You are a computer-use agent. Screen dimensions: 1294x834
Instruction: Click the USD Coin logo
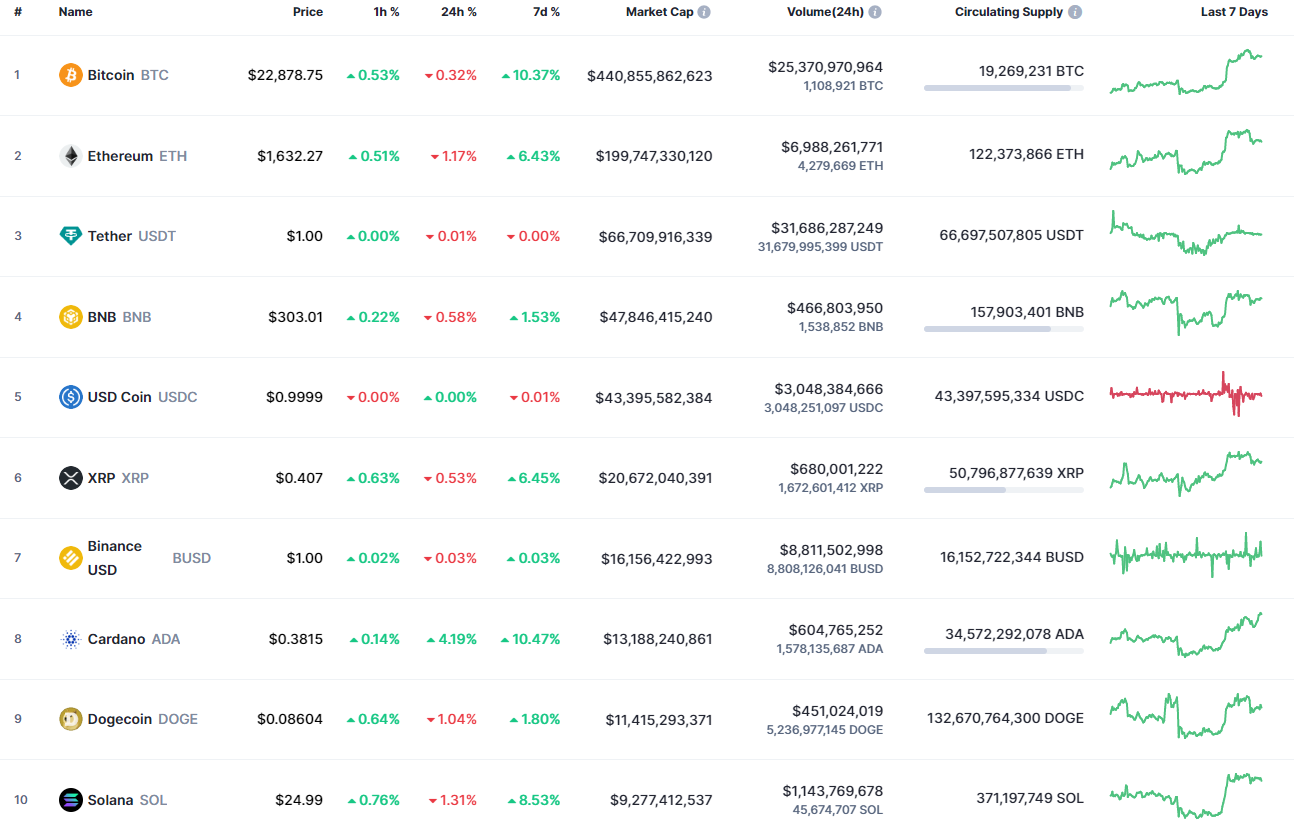[x=69, y=397]
